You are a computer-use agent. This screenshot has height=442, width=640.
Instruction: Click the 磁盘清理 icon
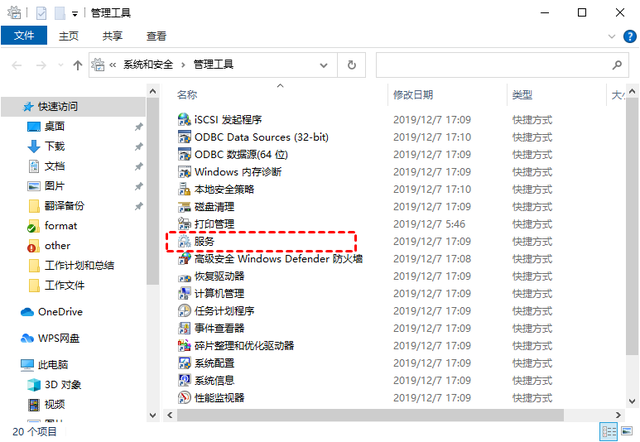point(184,207)
